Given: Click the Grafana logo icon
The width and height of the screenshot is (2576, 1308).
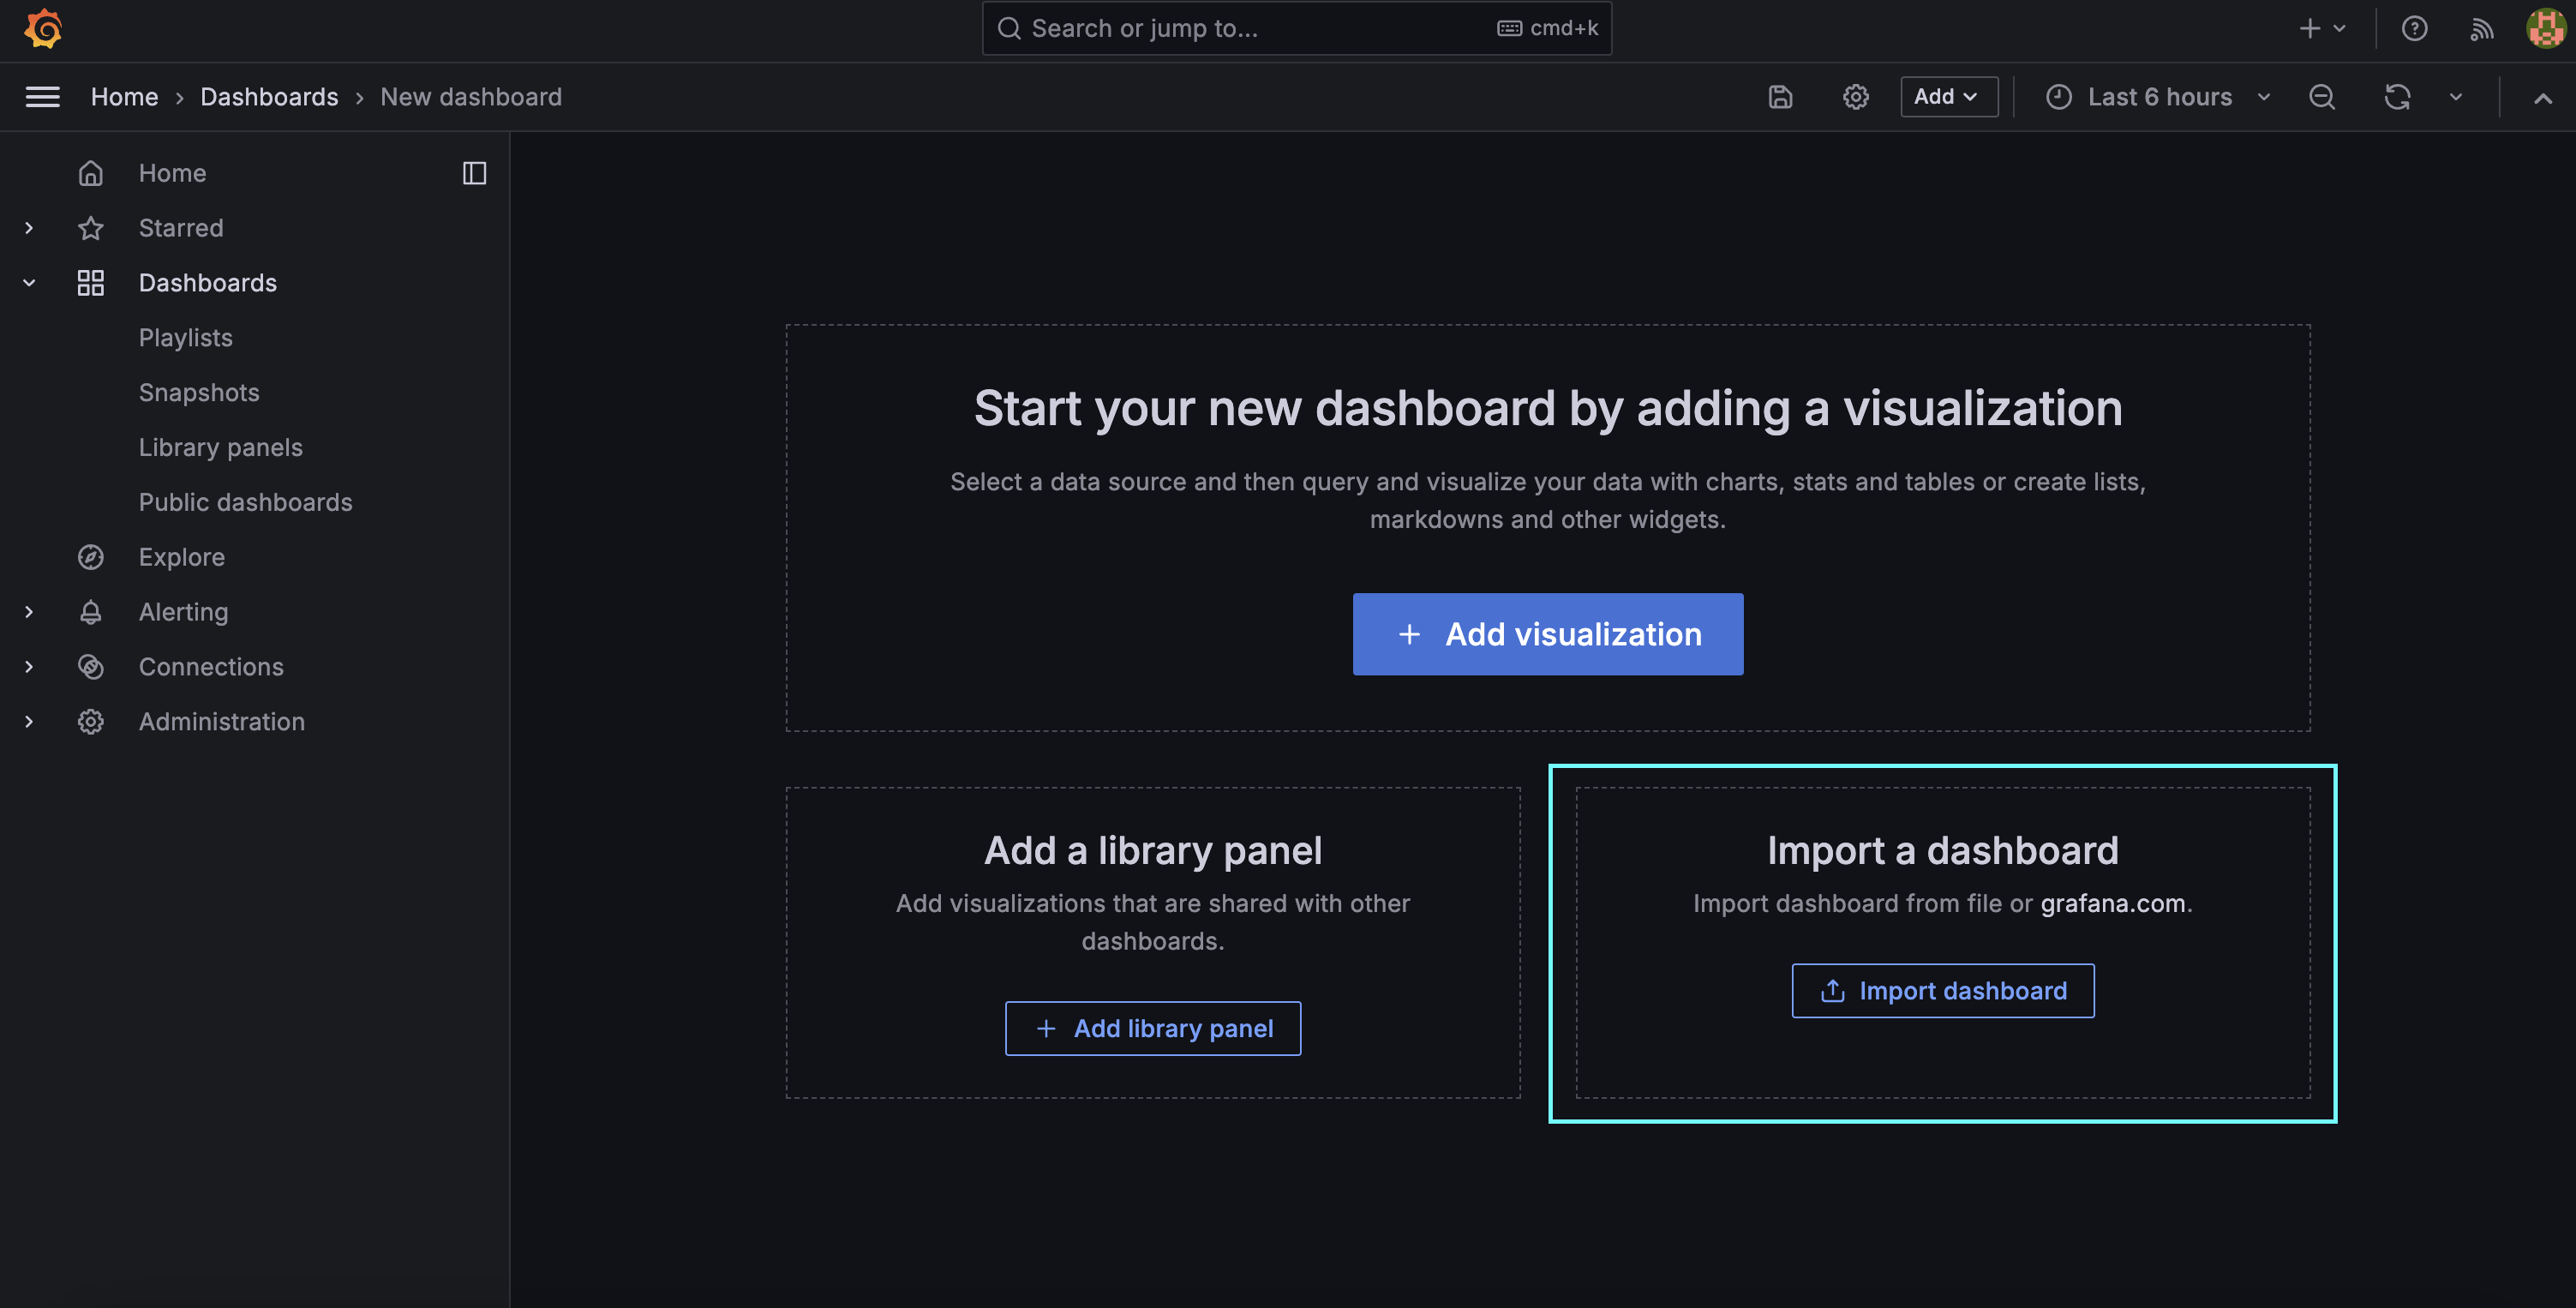Looking at the screenshot, I should (x=43, y=28).
